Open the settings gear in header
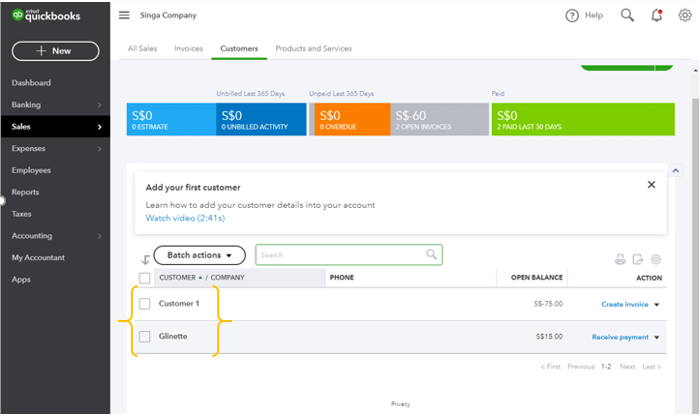Image resolution: width=700 pixels, height=417 pixels. click(x=685, y=15)
